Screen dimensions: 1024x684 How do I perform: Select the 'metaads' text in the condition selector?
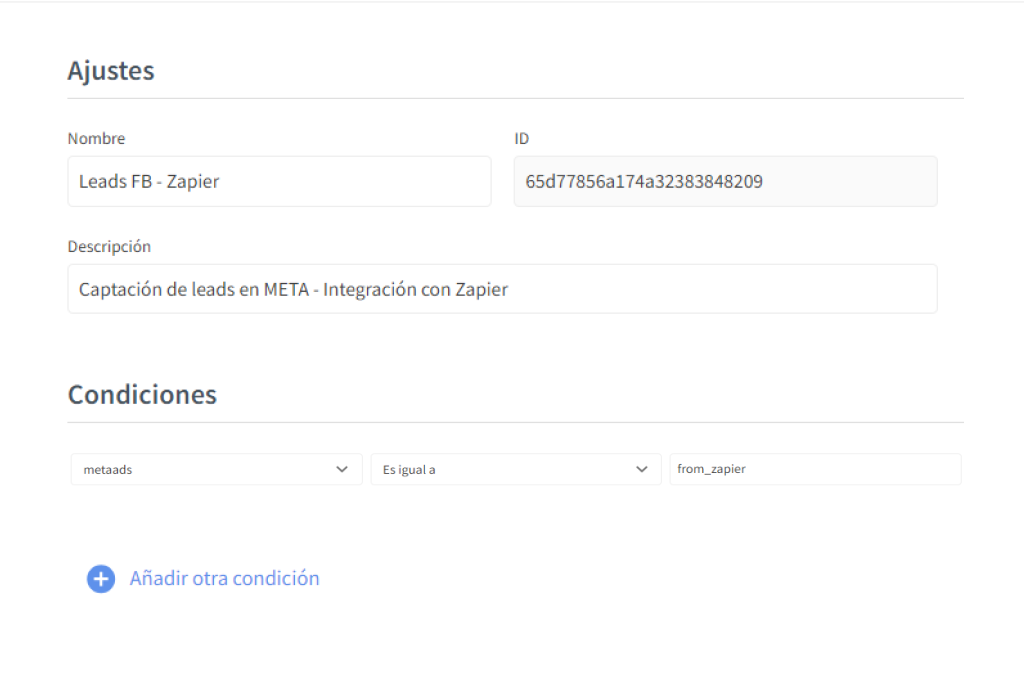coord(108,469)
